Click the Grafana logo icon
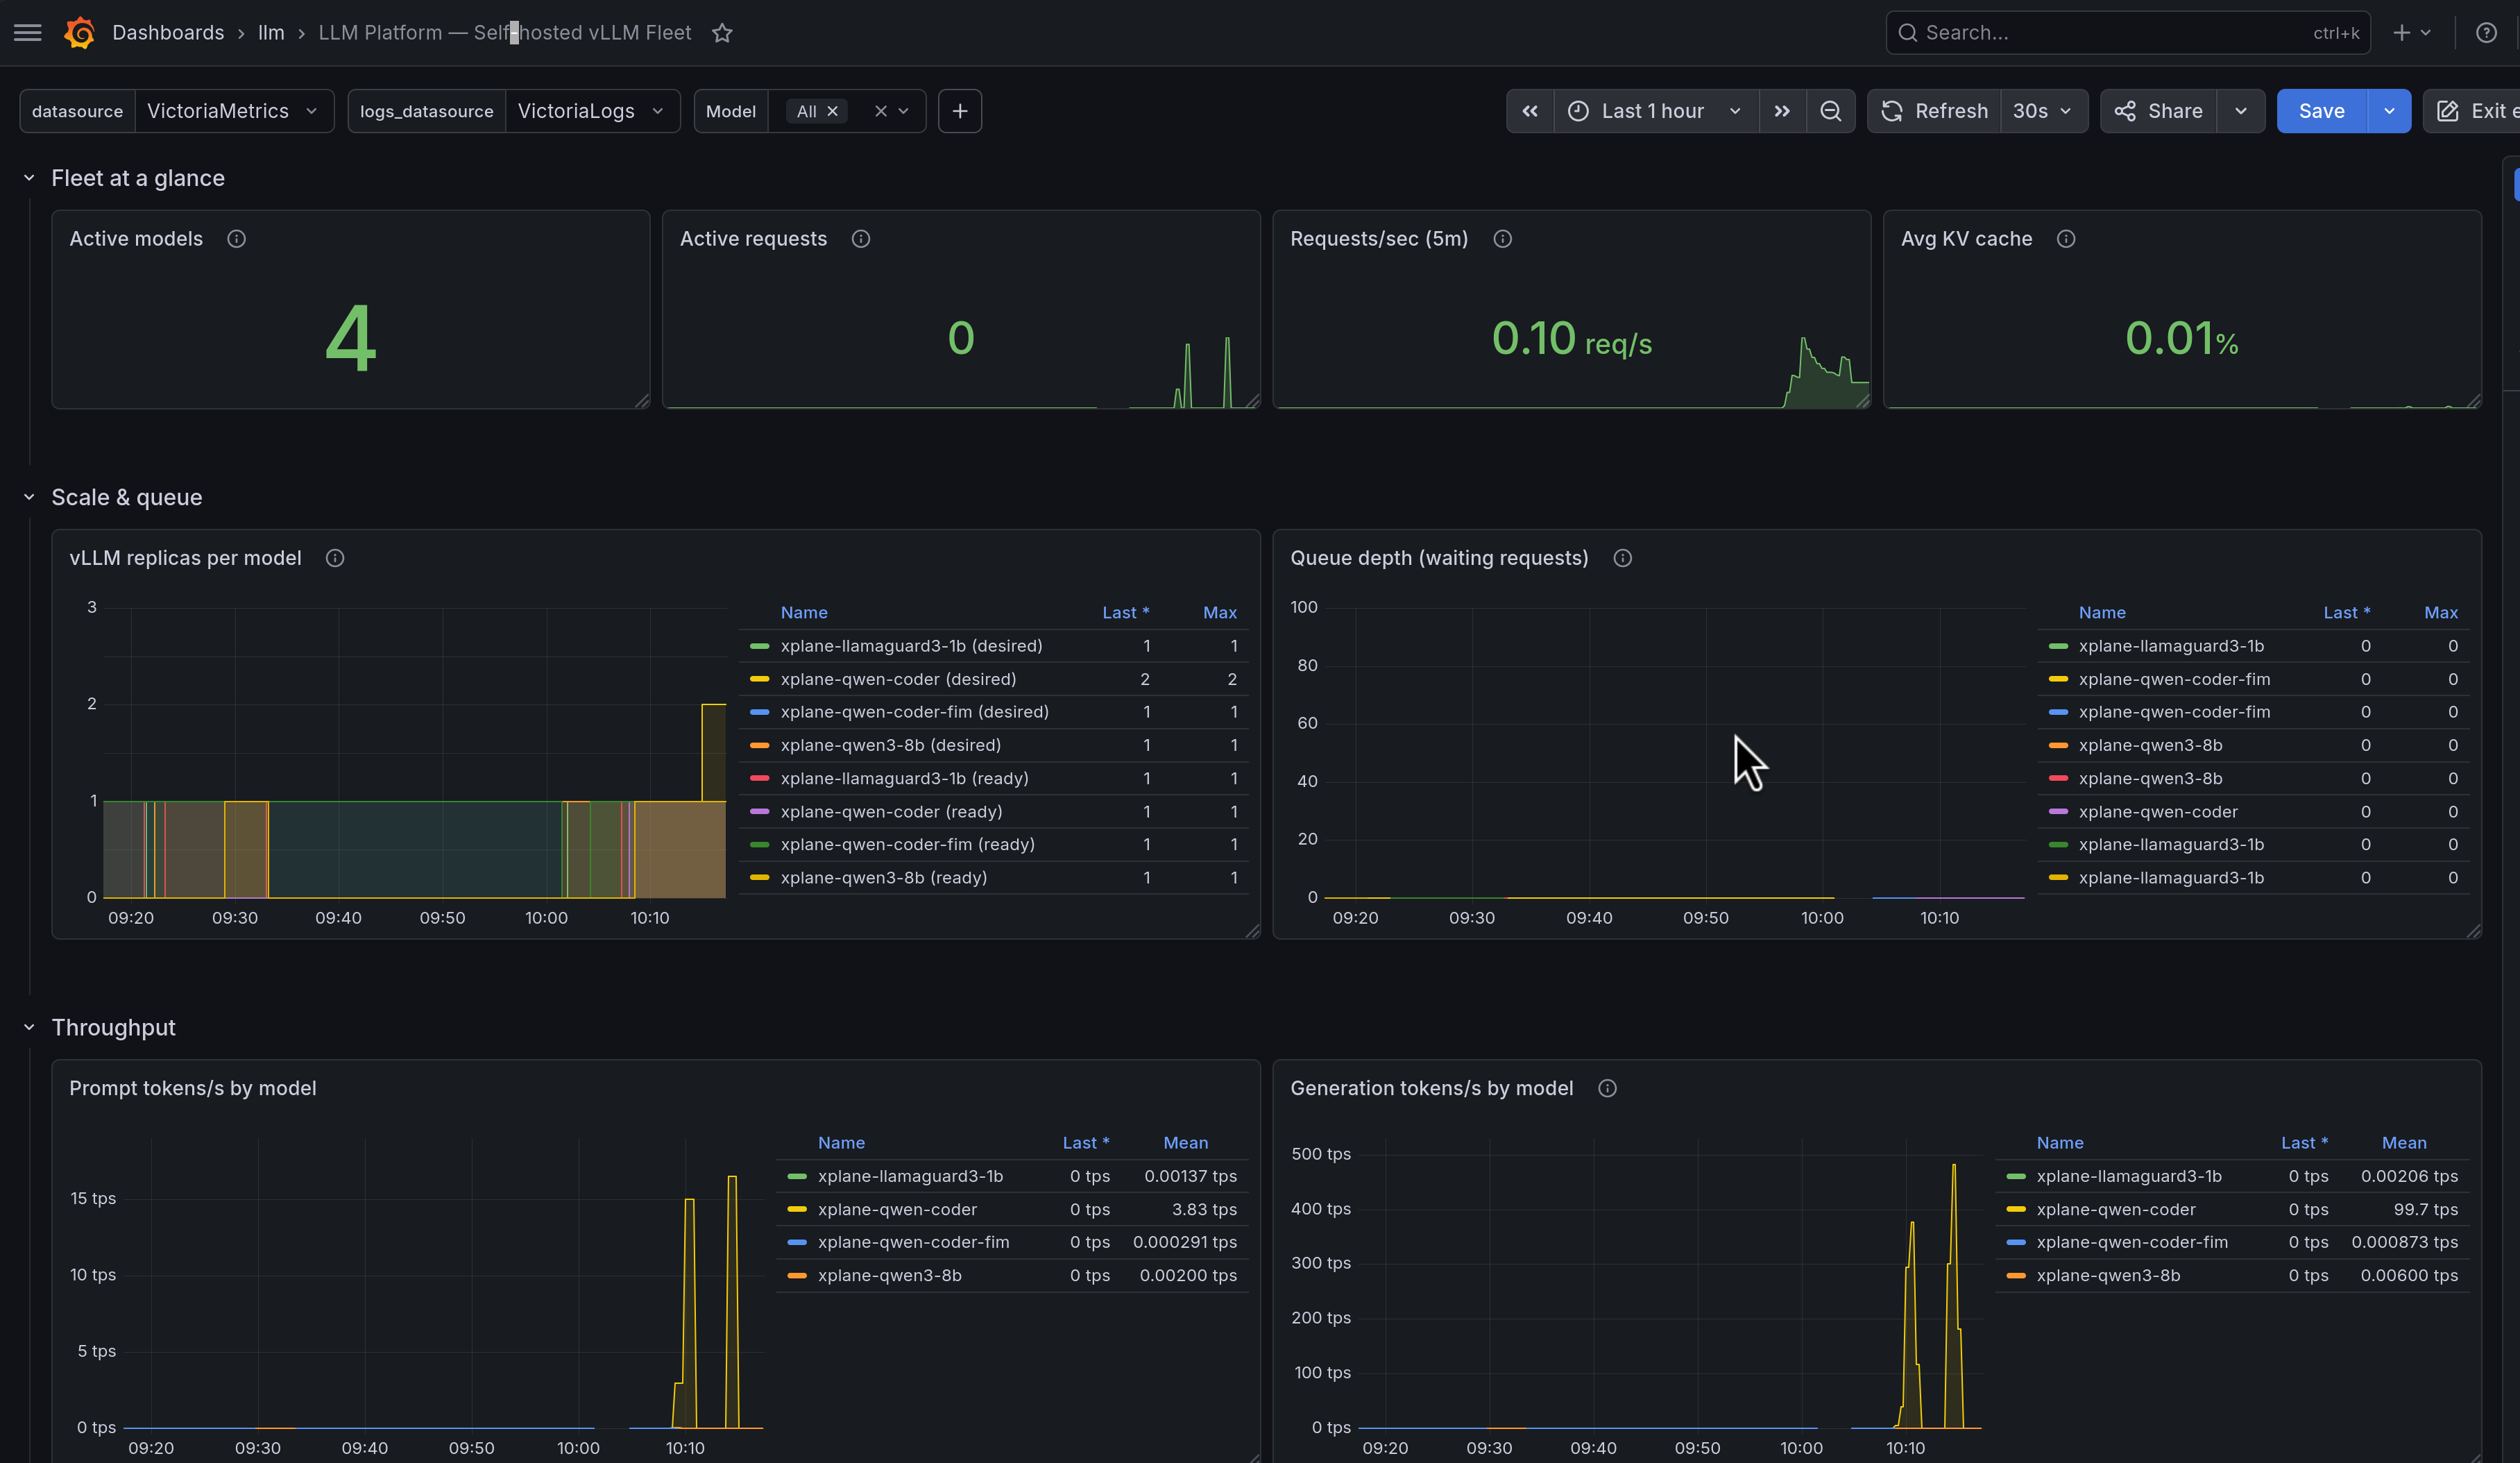Viewport: 2520px width, 1463px height. coord(79,33)
